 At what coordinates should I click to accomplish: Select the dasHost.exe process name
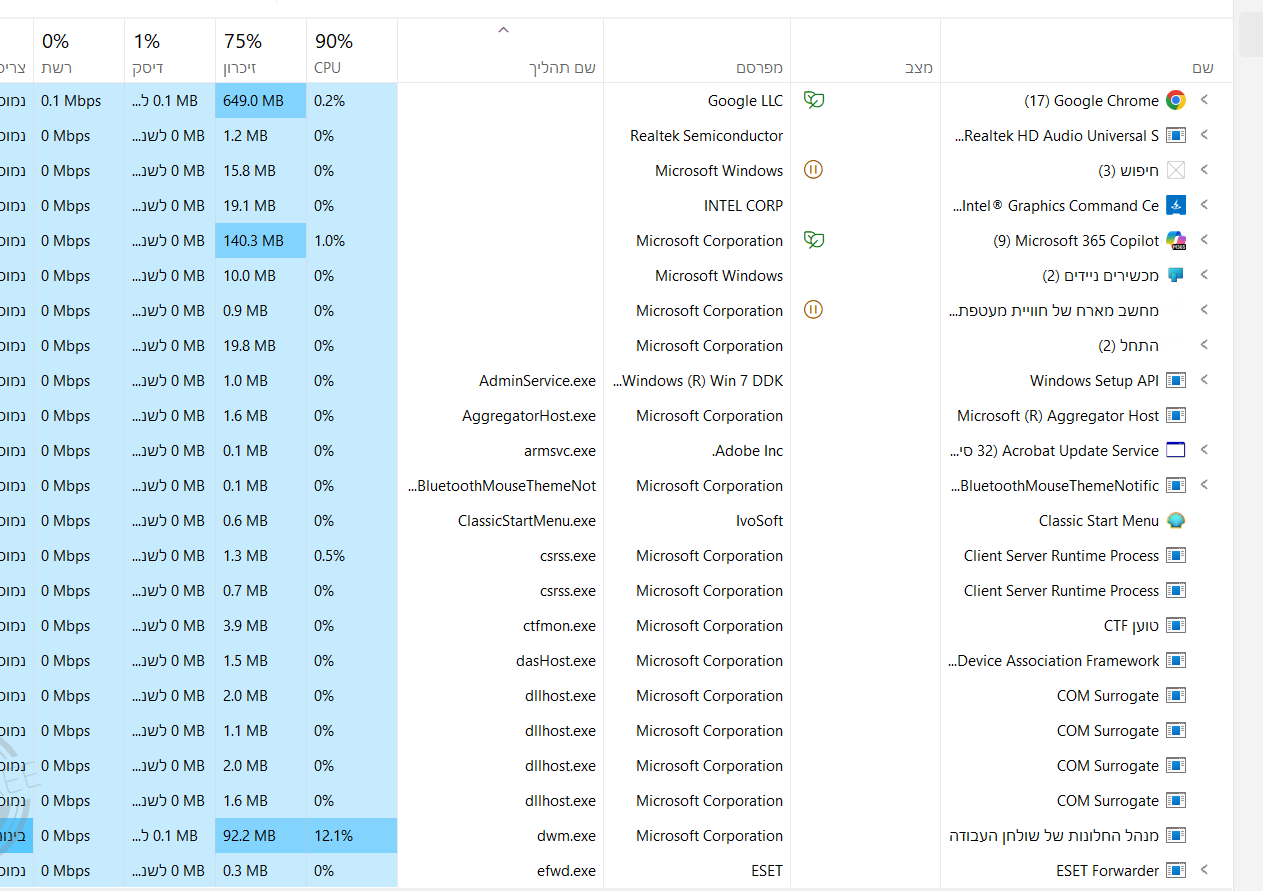pos(556,660)
